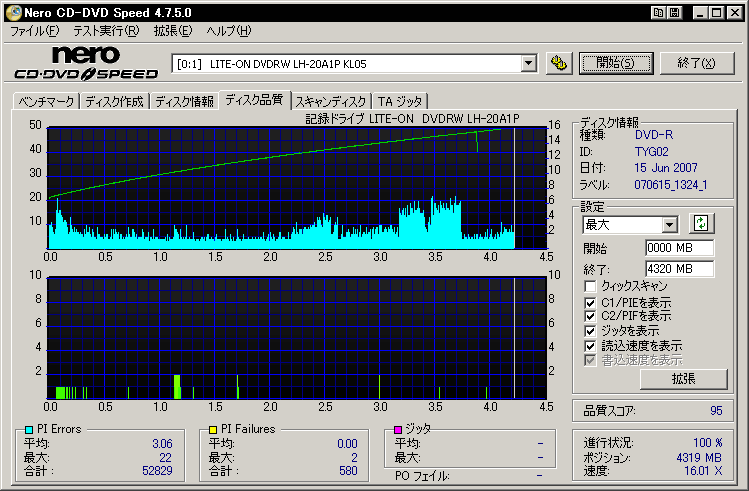Click the PI Failures lower graph
This screenshot has height=491, width=749.
click(297, 338)
